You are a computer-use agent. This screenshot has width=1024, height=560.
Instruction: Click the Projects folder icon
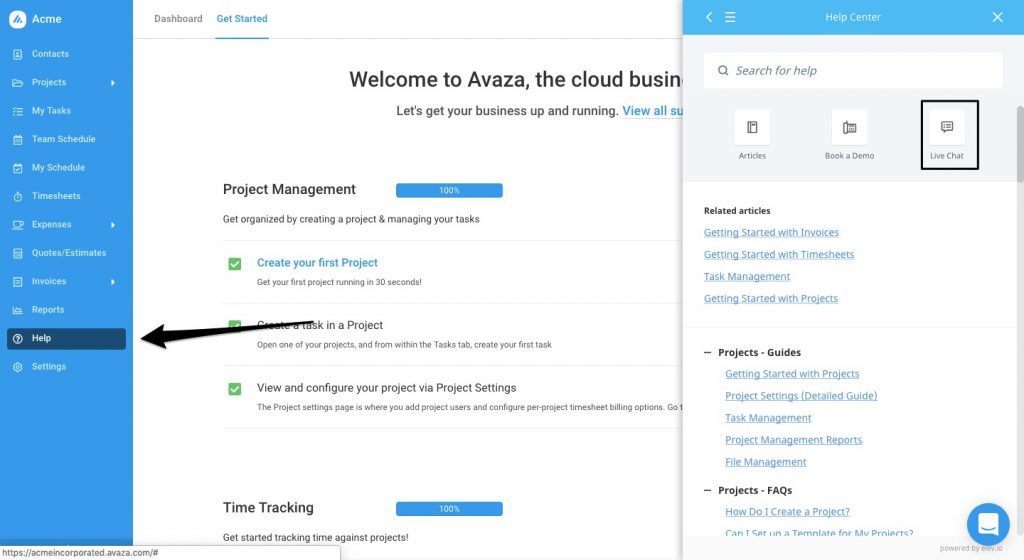pos(18,83)
